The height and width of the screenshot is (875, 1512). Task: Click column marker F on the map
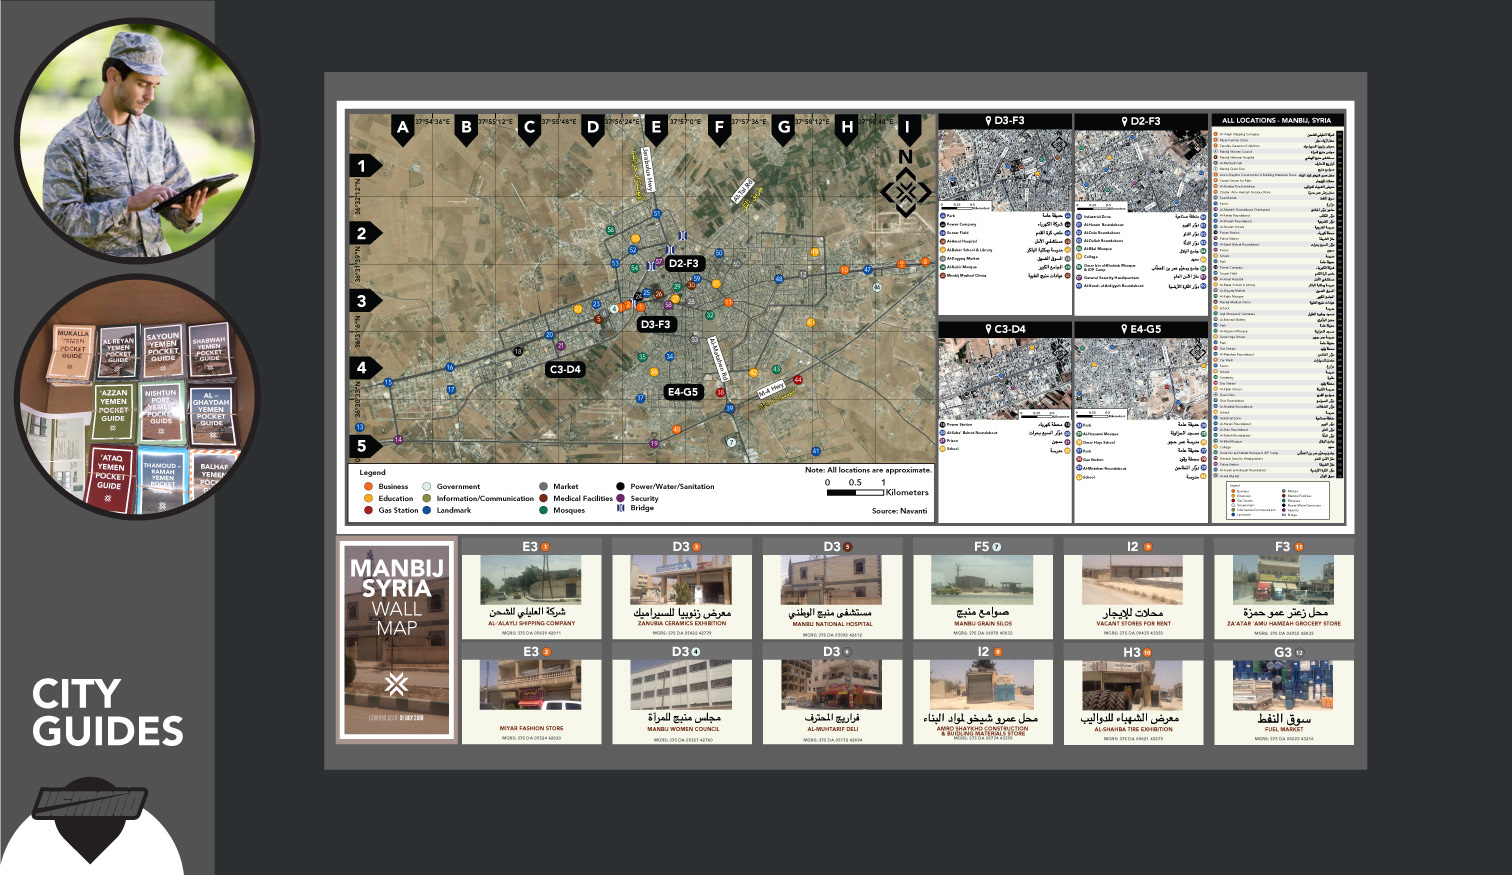tap(719, 129)
